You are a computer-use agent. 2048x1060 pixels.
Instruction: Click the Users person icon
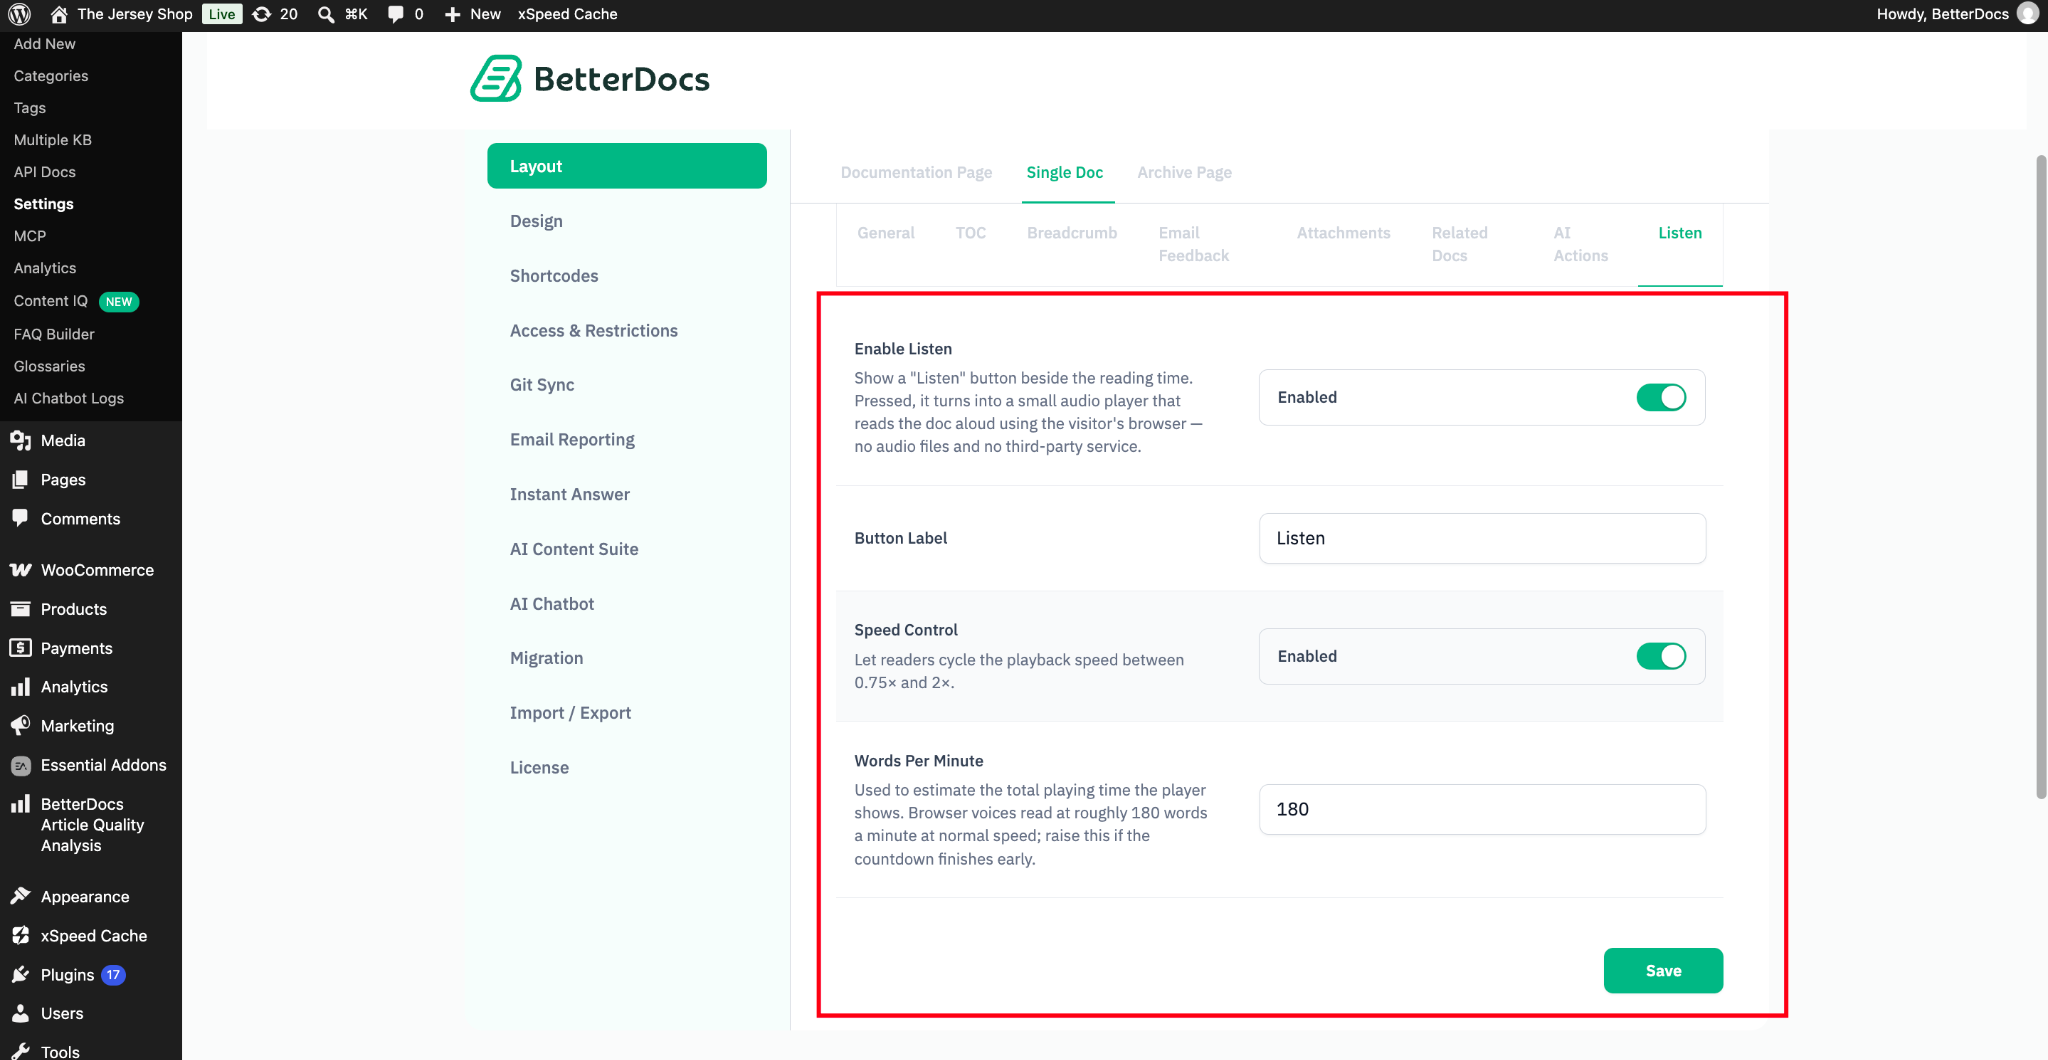pyautogui.click(x=20, y=1014)
